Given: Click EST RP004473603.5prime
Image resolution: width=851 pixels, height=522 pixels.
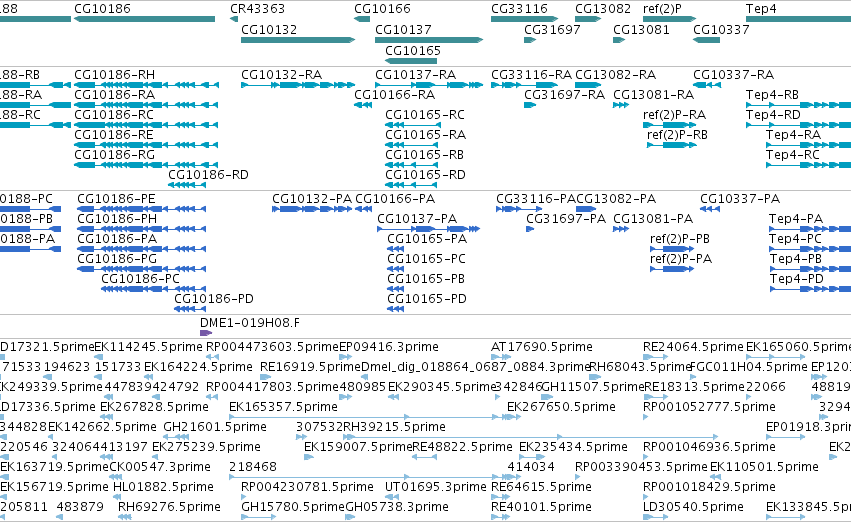Looking at the screenshot, I should (272, 347).
